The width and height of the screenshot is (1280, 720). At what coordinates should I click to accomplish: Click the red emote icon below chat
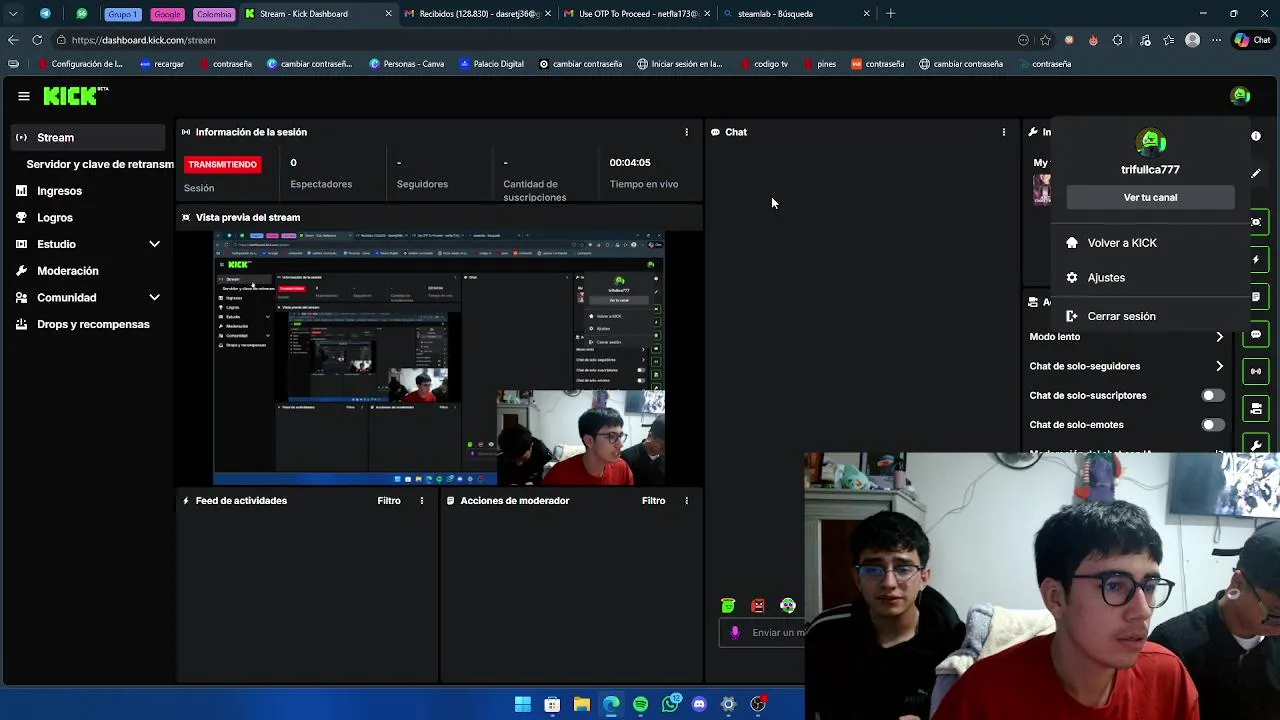[758, 605]
